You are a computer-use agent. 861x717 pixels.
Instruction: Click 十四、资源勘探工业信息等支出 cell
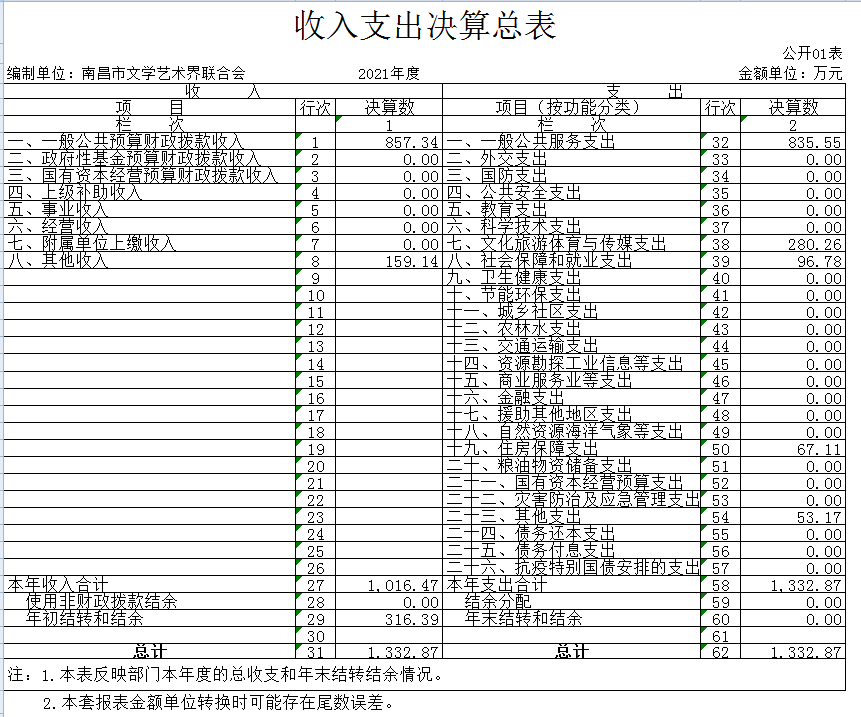(x=572, y=363)
